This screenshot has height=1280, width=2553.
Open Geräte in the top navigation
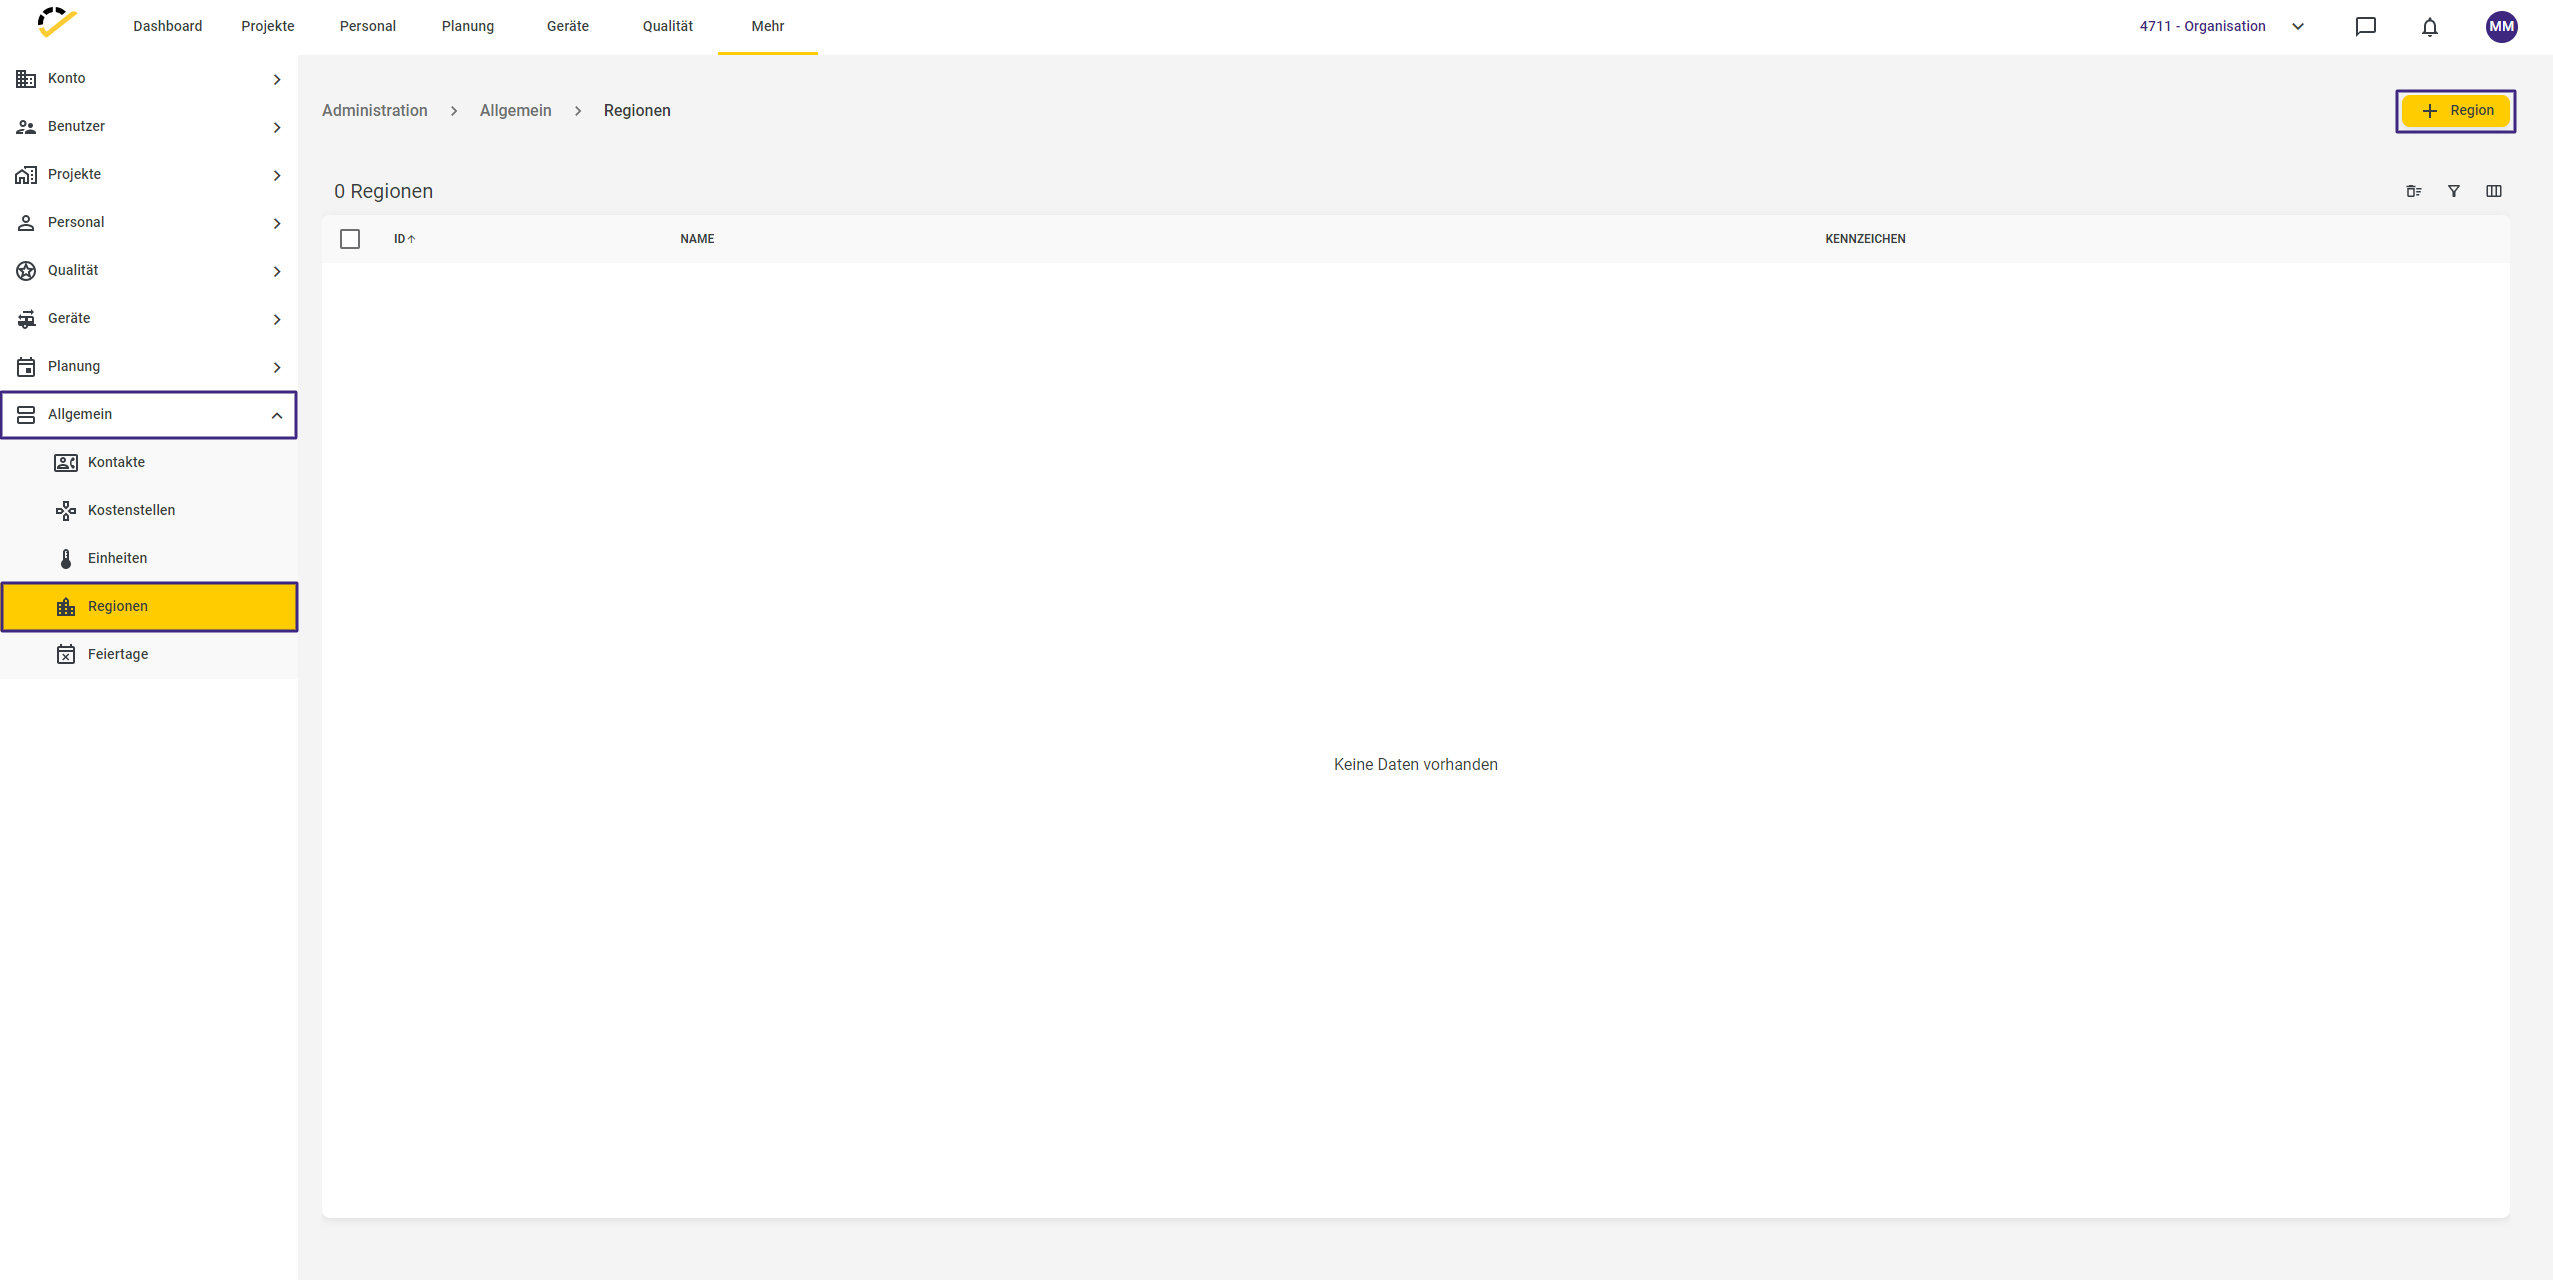(x=568, y=26)
